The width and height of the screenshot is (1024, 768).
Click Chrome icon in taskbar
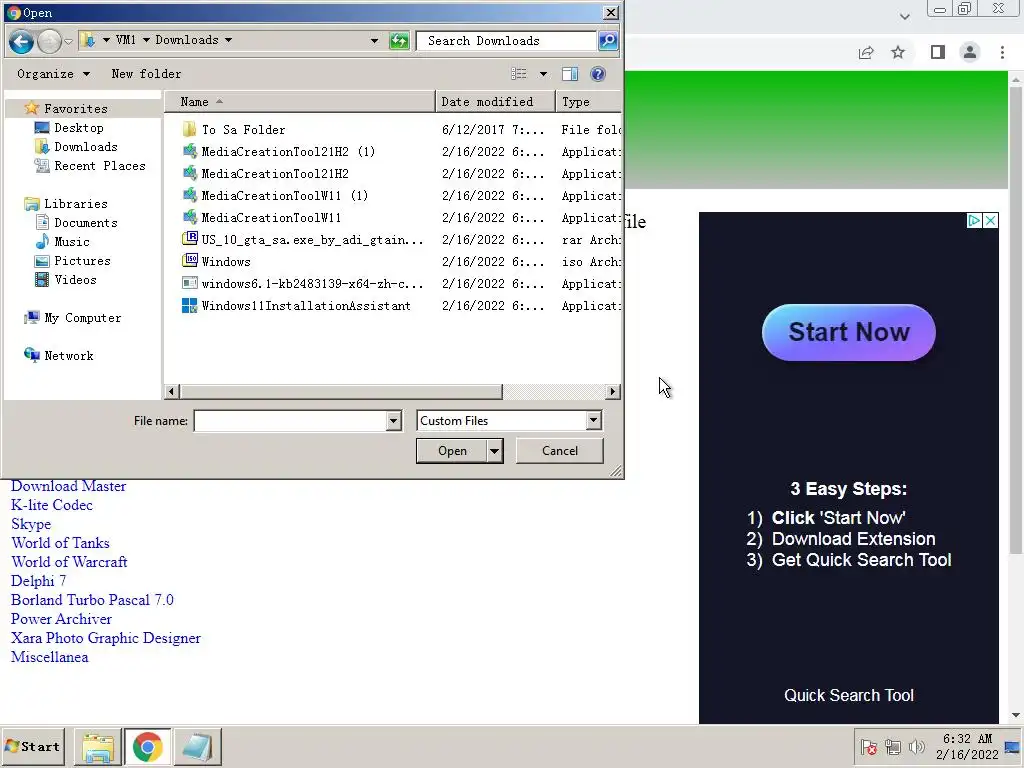coord(148,747)
